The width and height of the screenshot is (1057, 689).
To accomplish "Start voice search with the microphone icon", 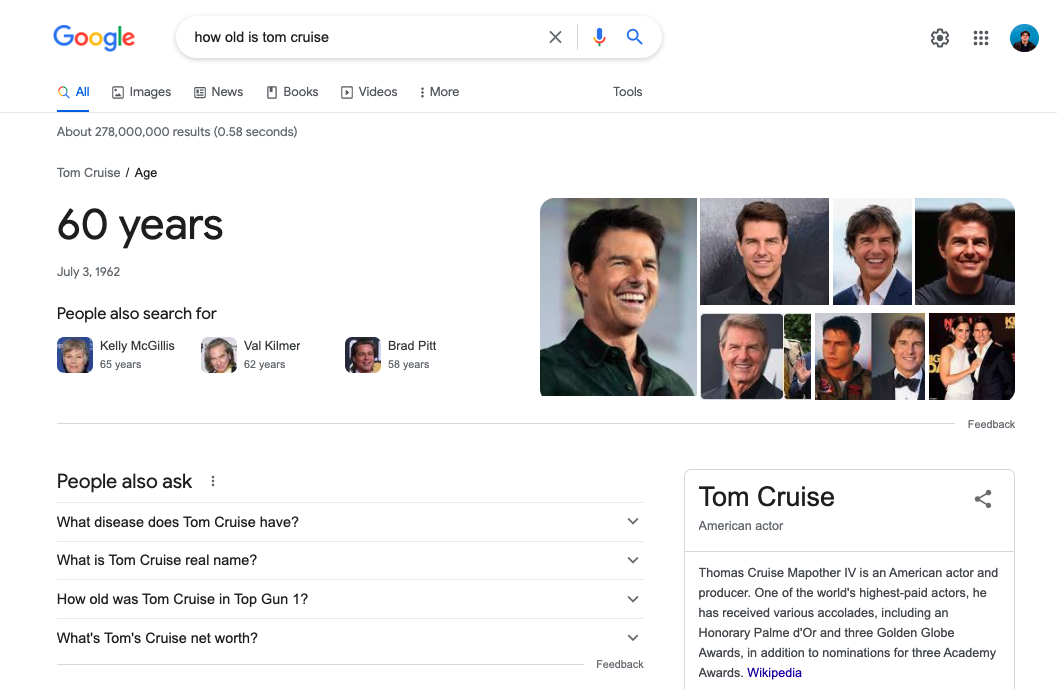I will [599, 37].
